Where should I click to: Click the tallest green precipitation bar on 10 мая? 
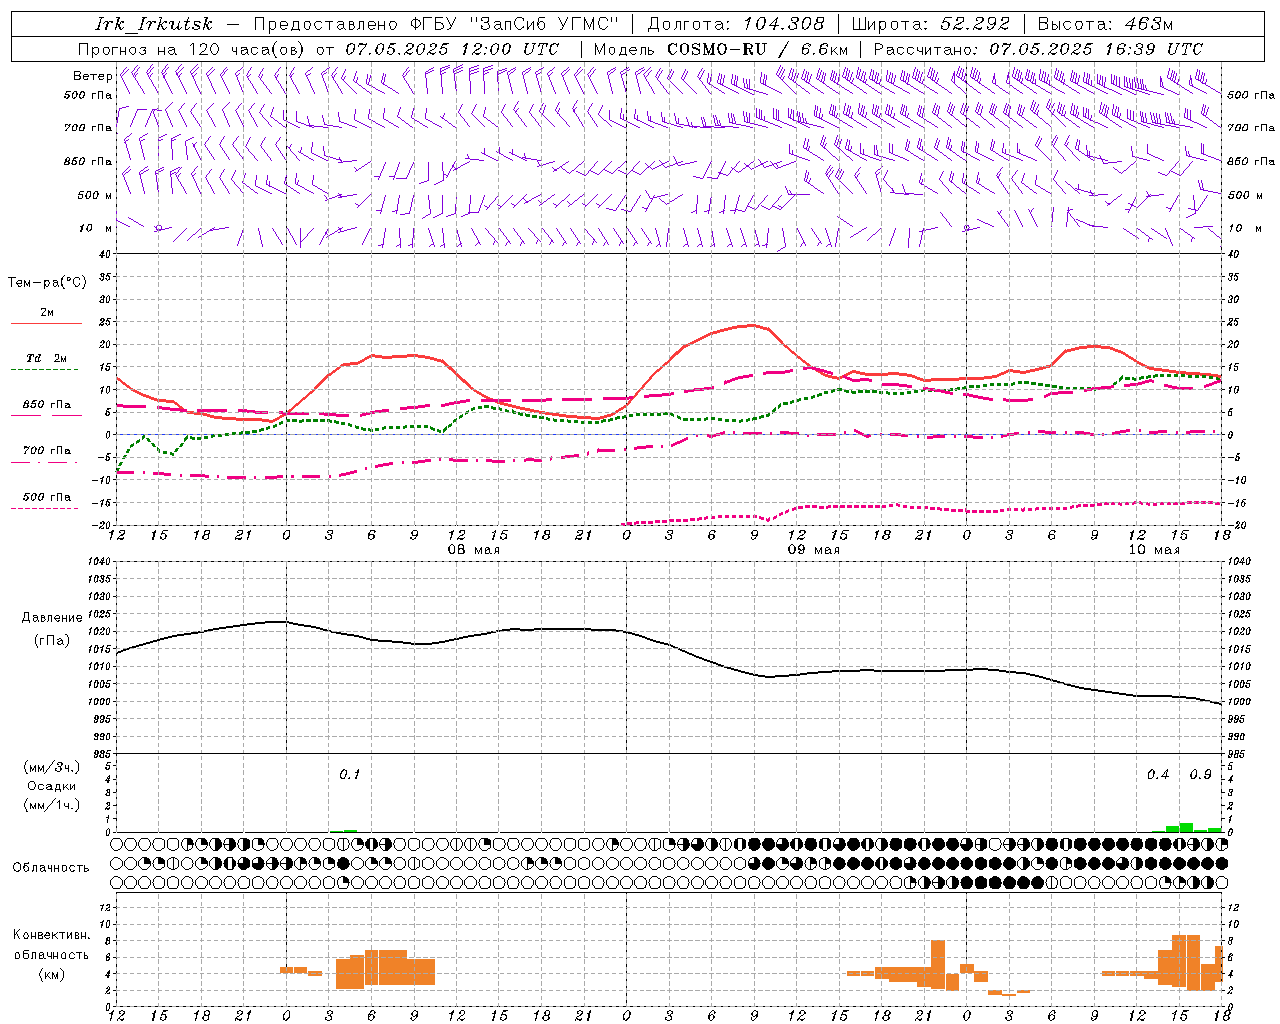tap(1186, 827)
